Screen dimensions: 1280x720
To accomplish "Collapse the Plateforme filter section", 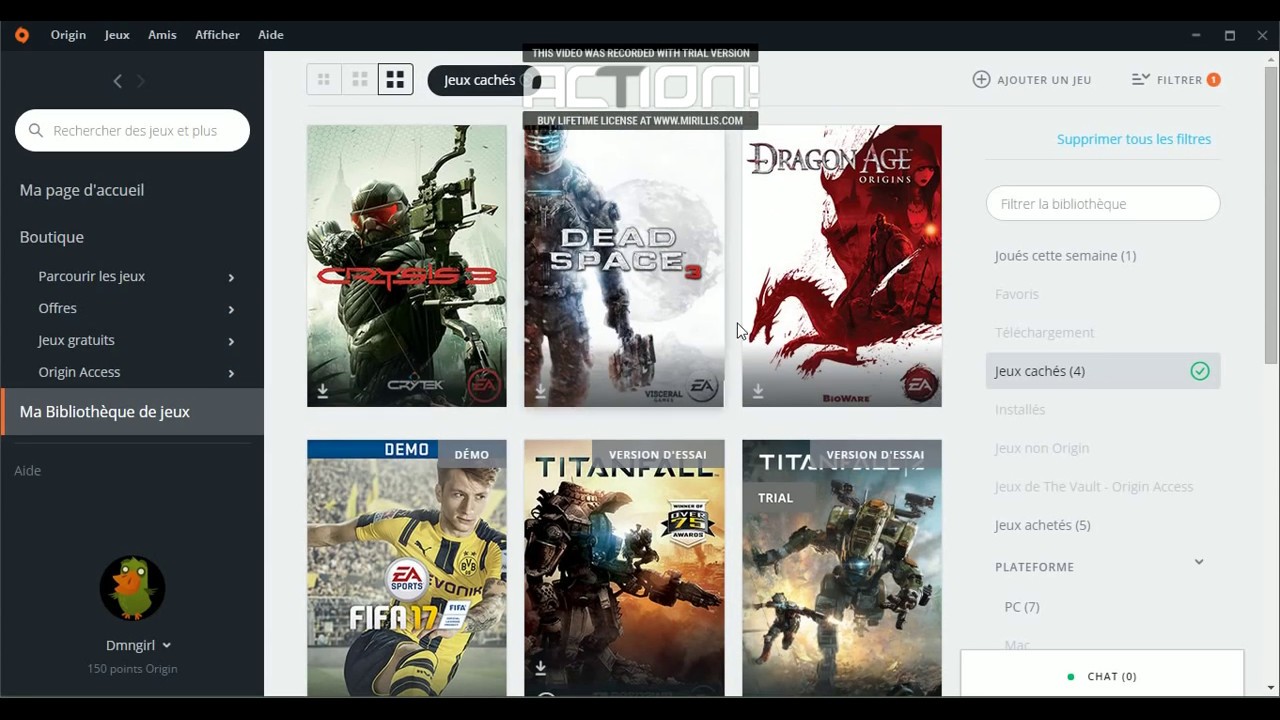I will point(1199,562).
